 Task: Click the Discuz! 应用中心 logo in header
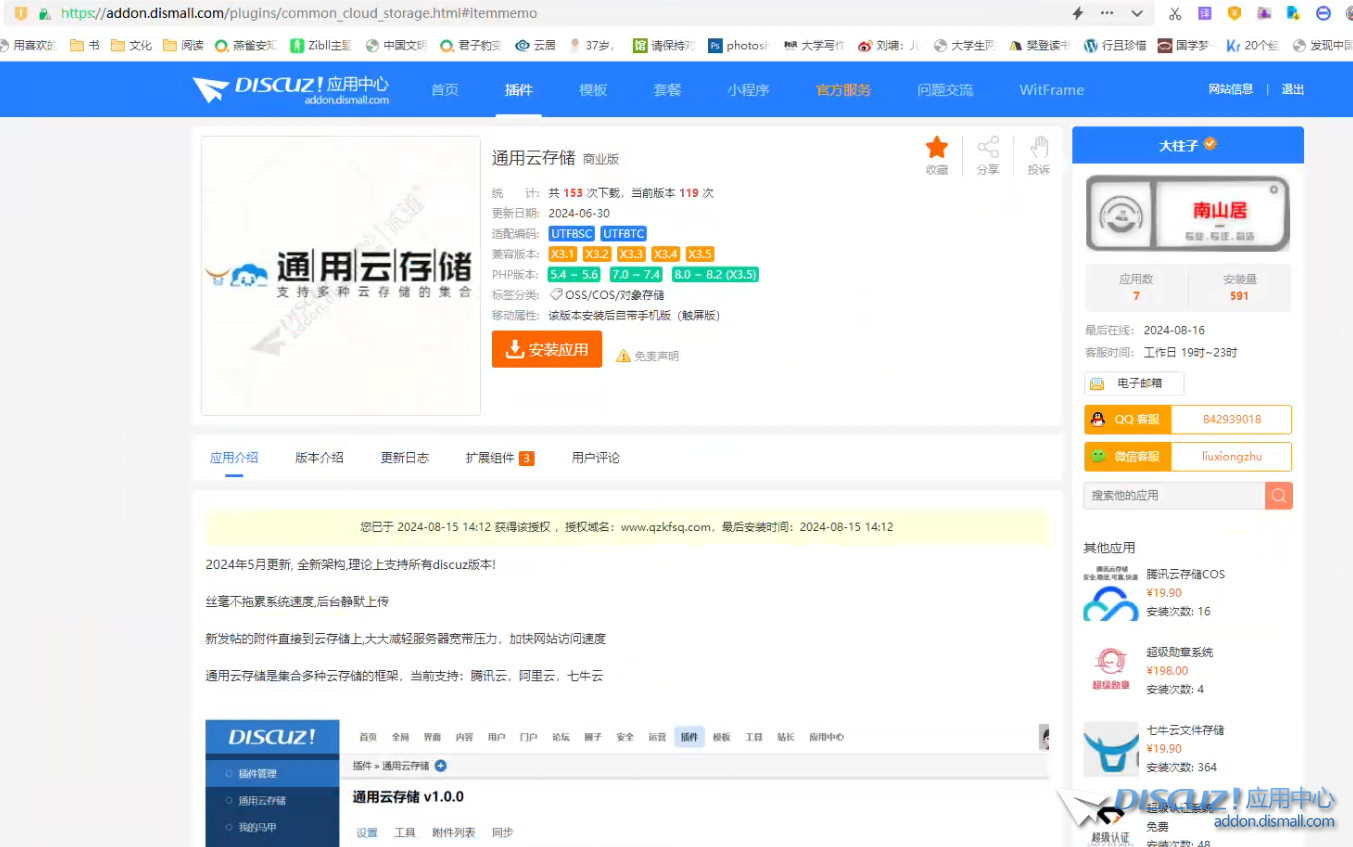coord(291,89)
